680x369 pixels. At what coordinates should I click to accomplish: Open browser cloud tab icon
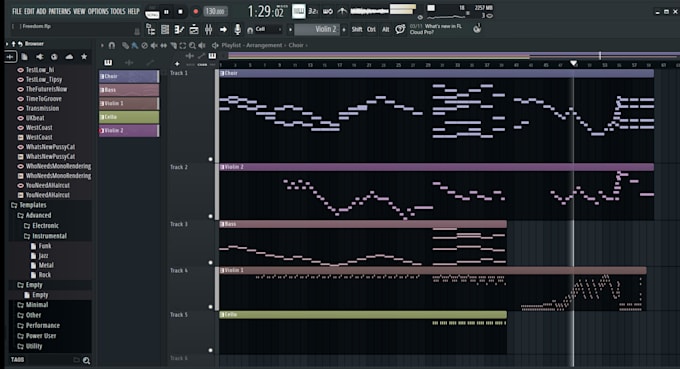69,57
